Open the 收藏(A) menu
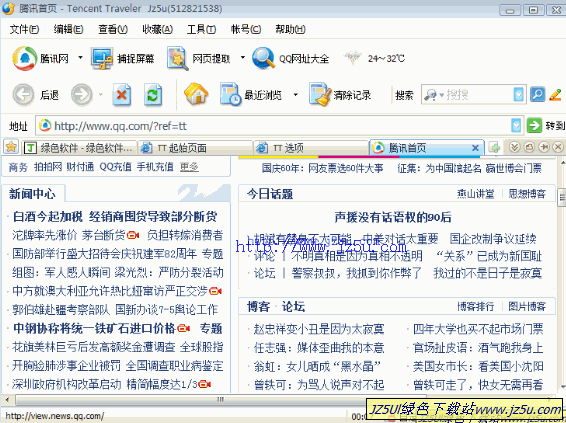The image size is (566, 423). [x=157, y=29]
